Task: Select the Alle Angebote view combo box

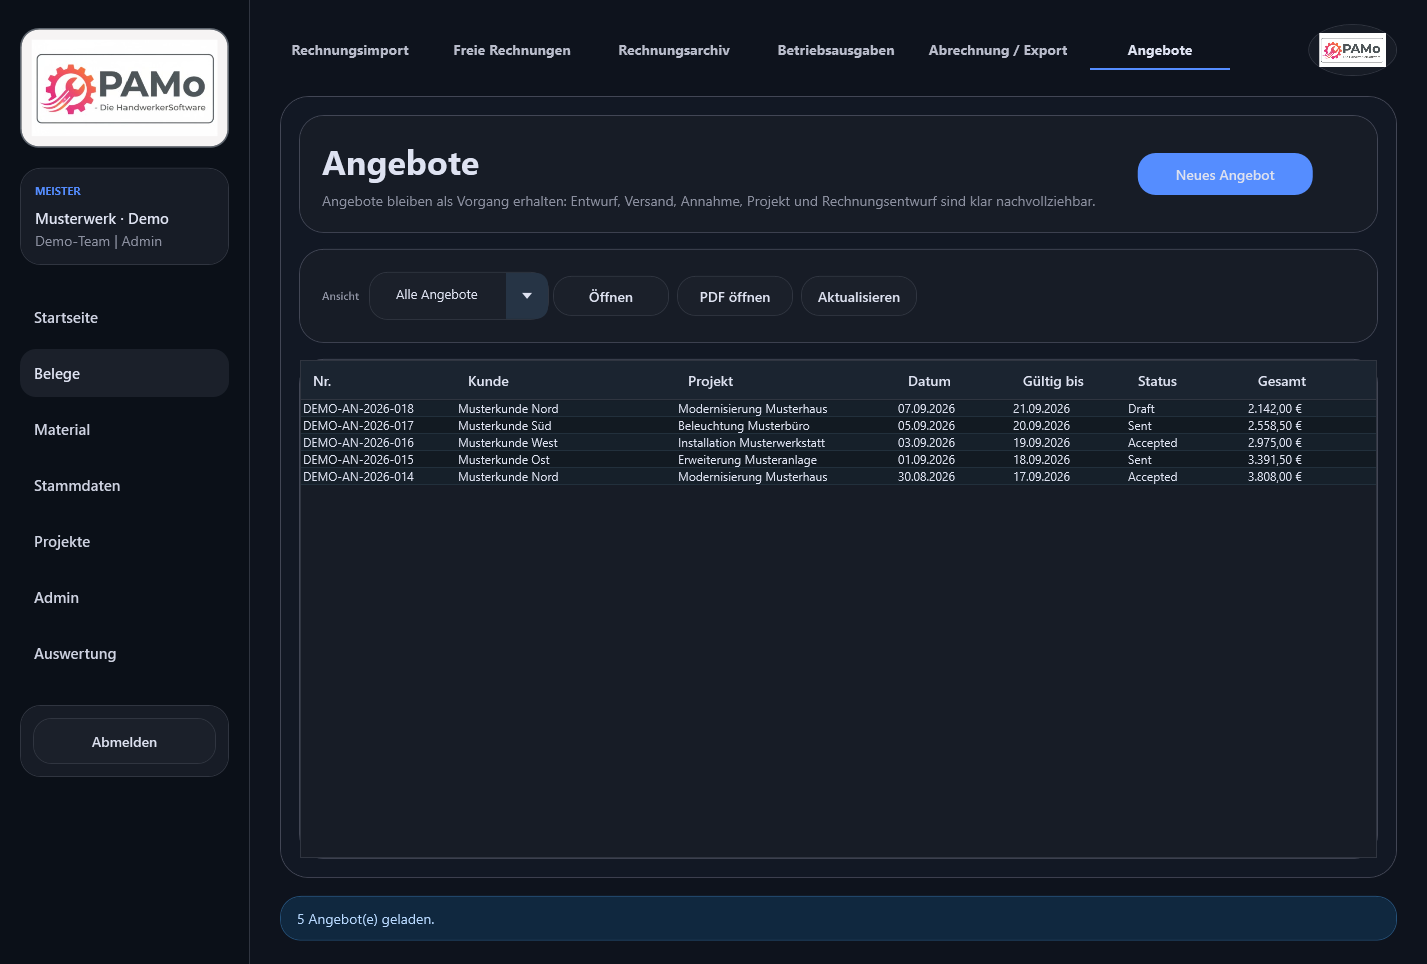Action: (459, 296)
